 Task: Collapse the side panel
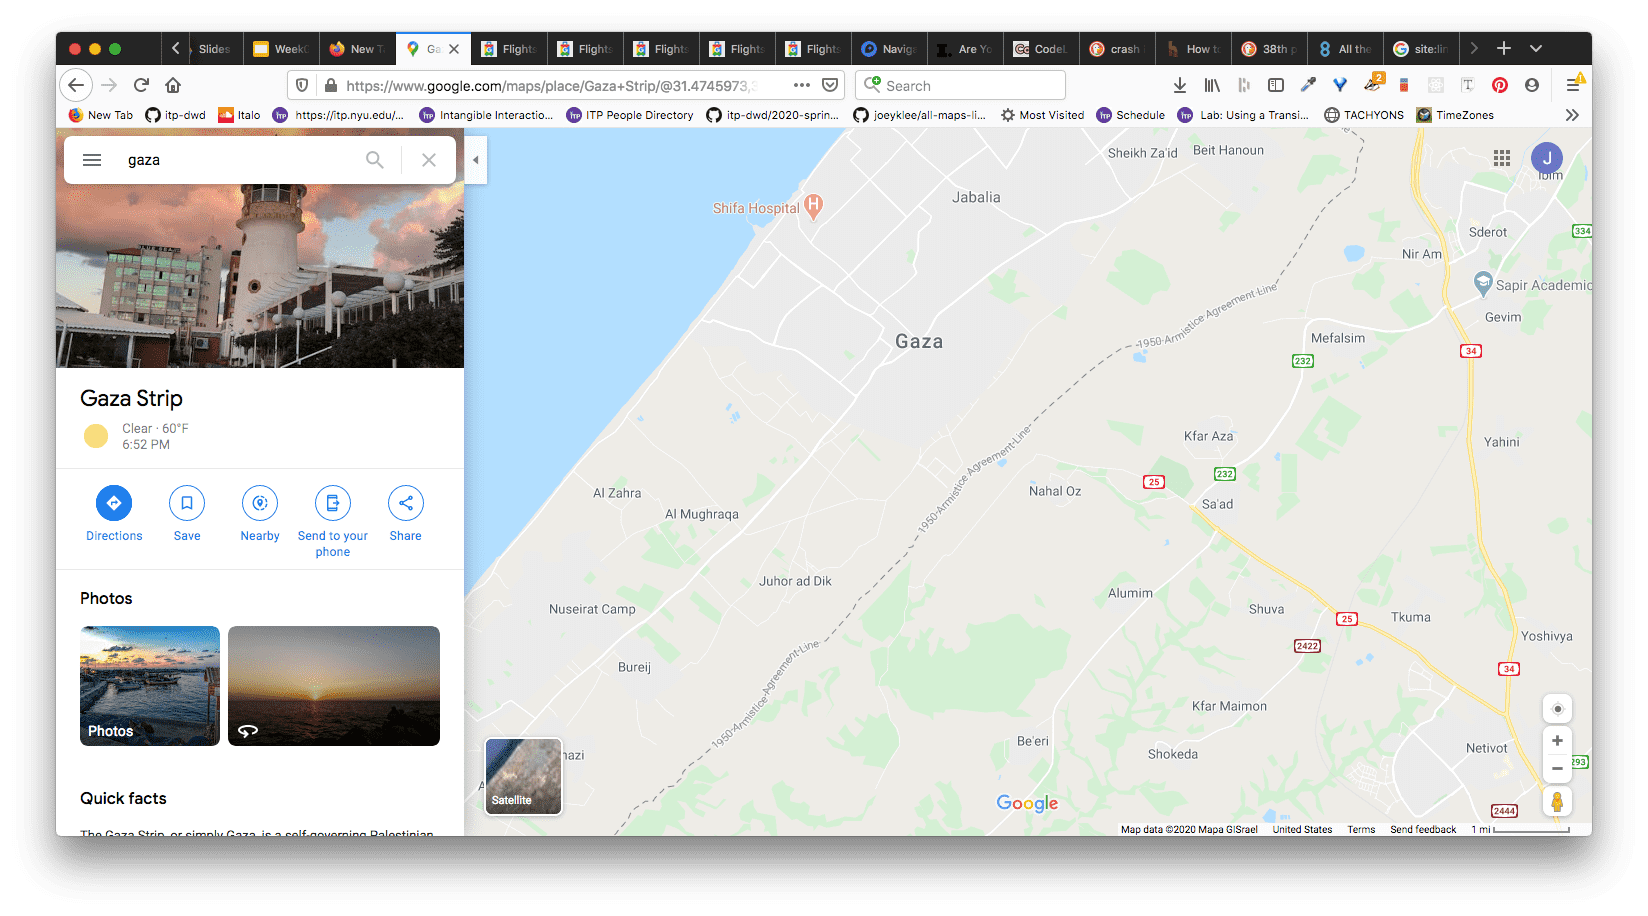[x=476, y=160]
